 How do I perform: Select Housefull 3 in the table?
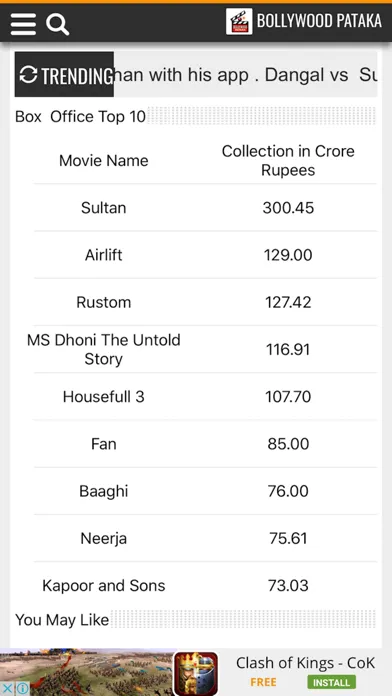tap(103, 396)
